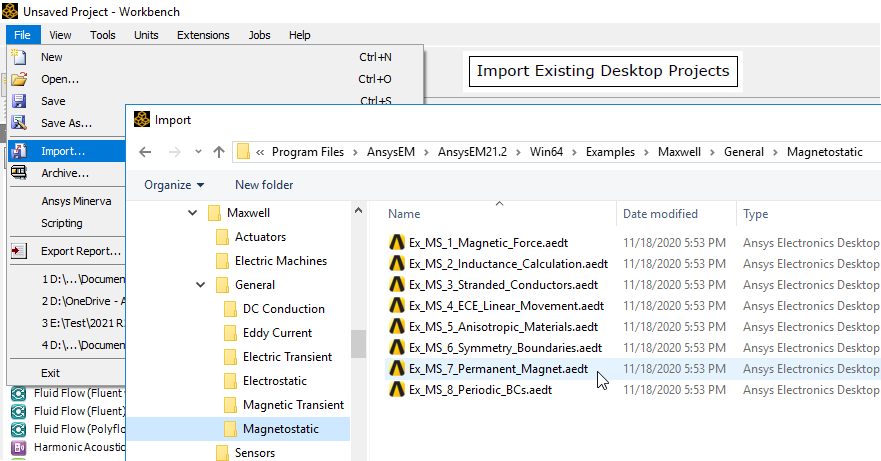
Task: Click the Actuators folder icon
Action: point(222,237)
